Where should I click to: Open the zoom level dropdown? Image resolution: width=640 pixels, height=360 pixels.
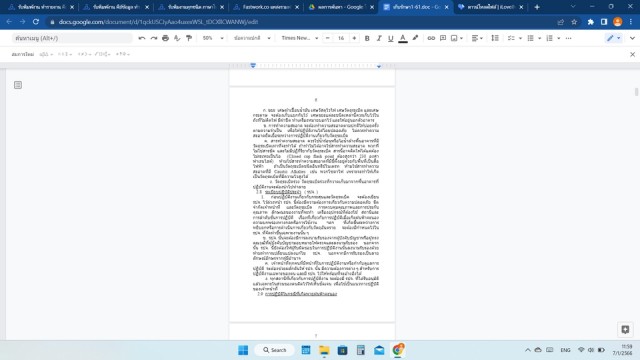click(213, 38)
